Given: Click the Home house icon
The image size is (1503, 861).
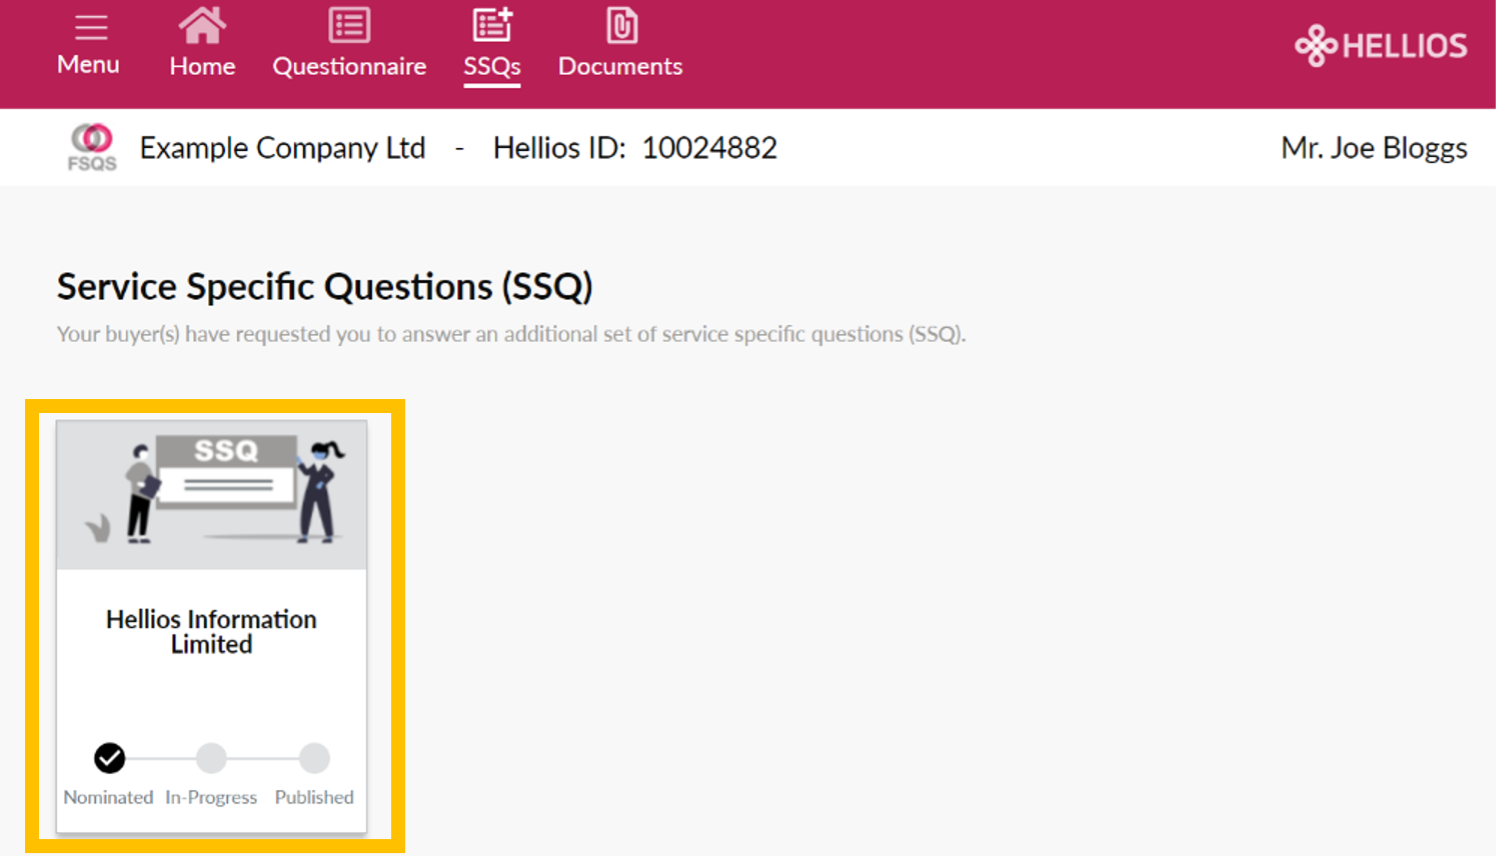Looking at the screenshot, I should click(x=202, y=26).
